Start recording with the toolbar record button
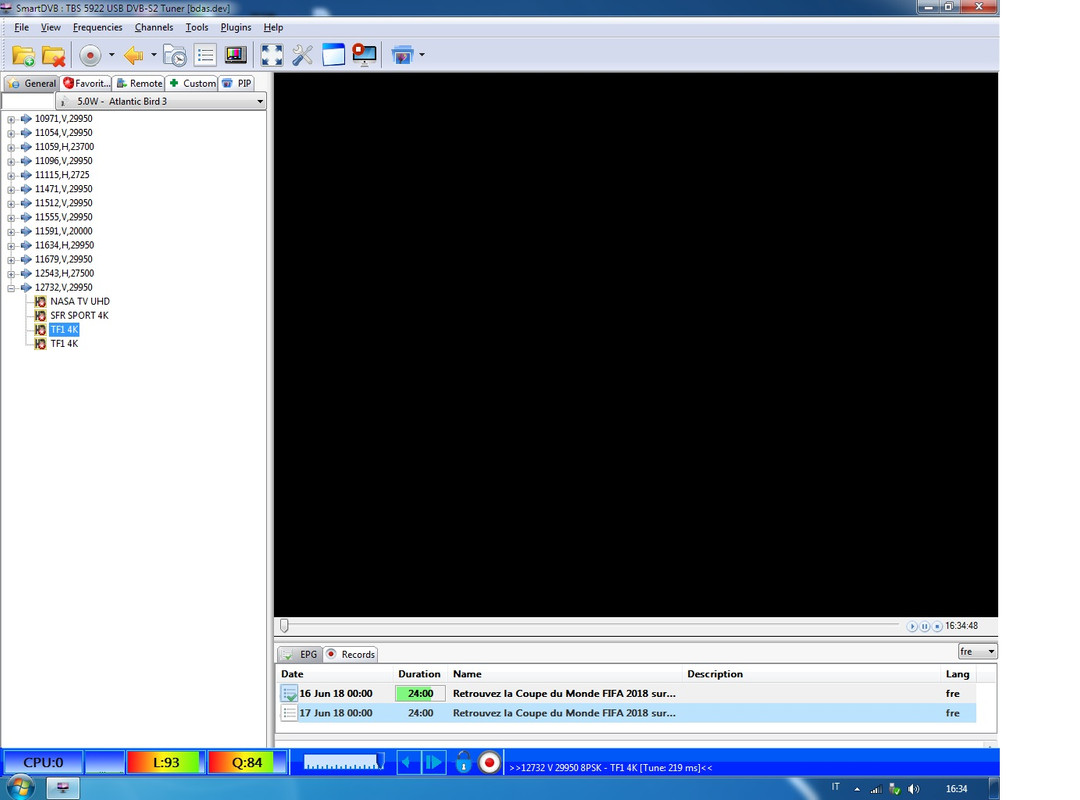The height and width of the screenshot is (800, 1080). click(x=90, y=56)
